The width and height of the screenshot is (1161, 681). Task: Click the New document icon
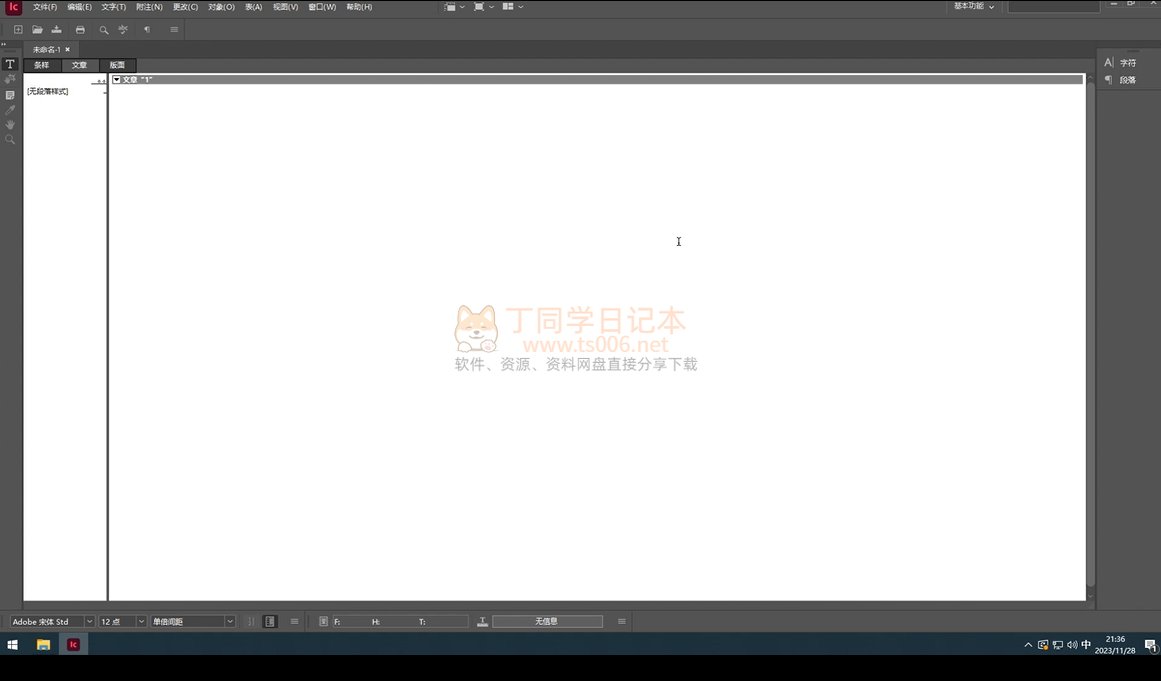pyautogui.click(x=18, y=30)
